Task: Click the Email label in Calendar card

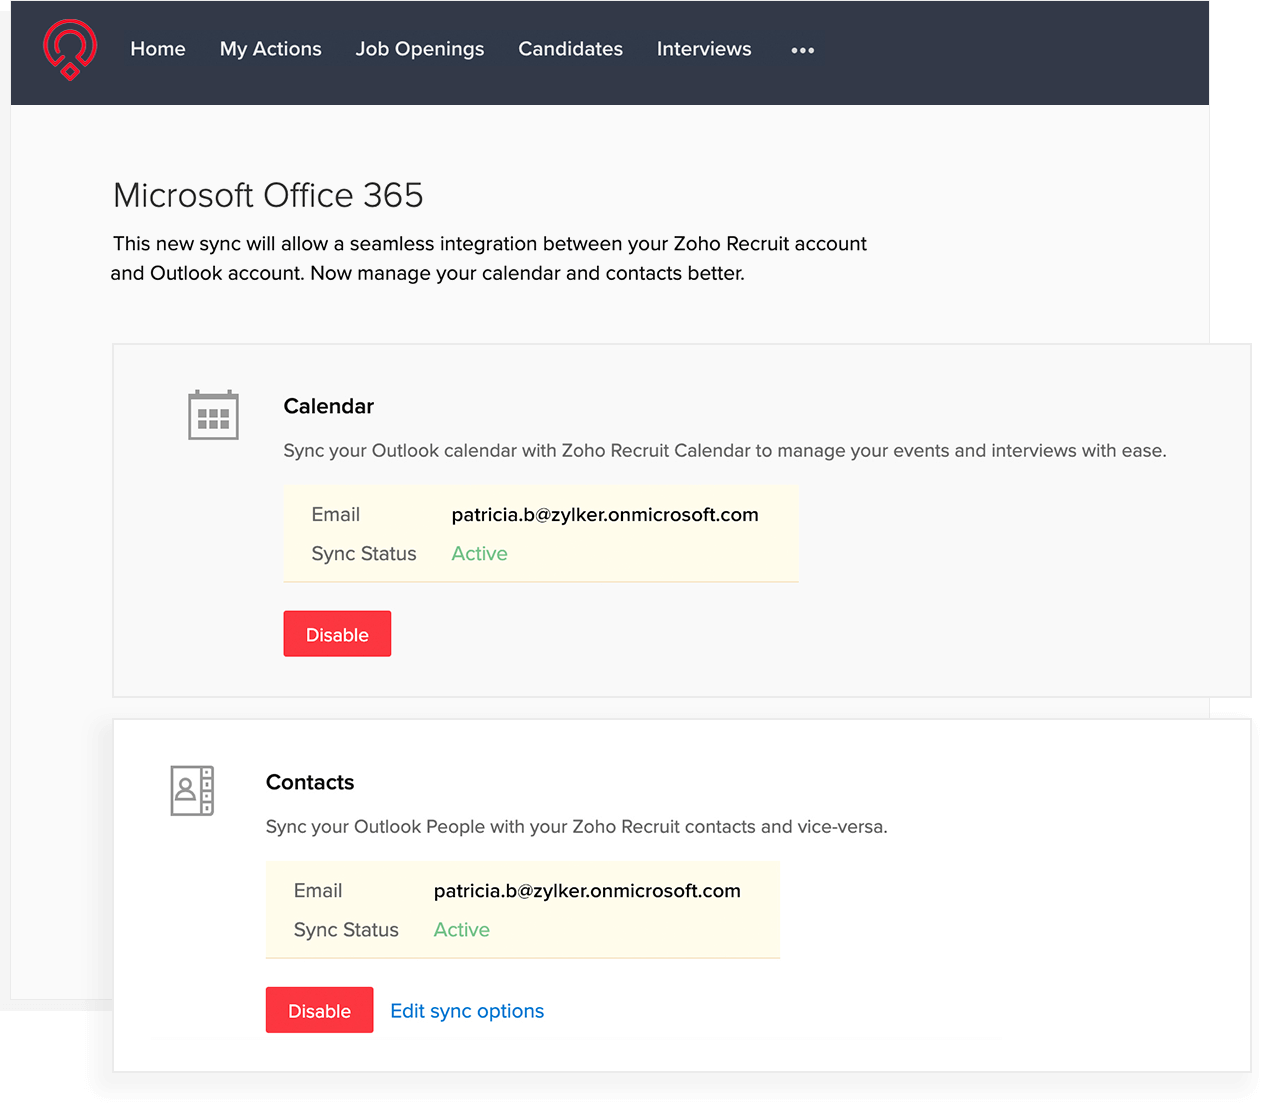Action: pos(336,515)
